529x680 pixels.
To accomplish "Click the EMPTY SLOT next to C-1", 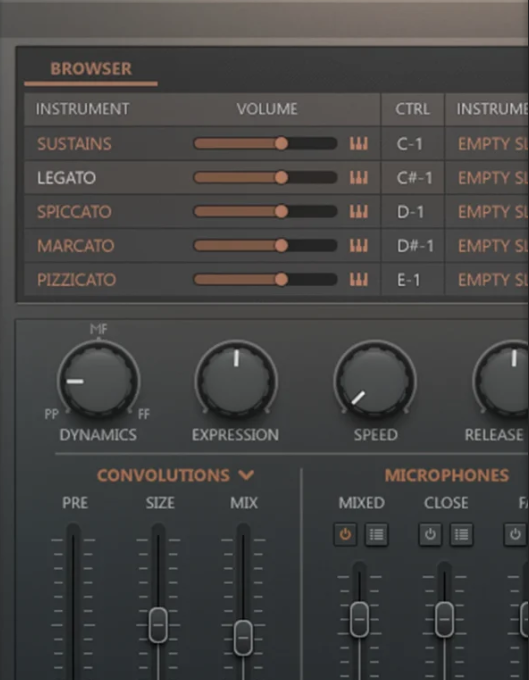I will (493, 144).
